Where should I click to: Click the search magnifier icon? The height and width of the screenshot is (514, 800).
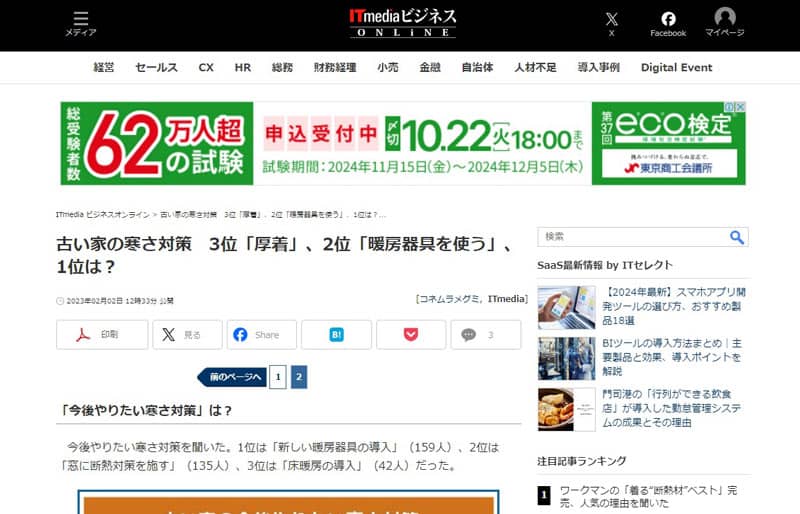(x=737, y=237)
